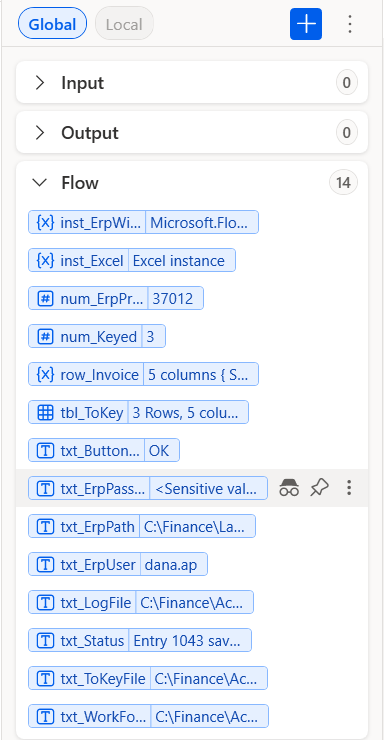This screenshot has height=740, width=384.
Task: Click the C:\Finance\La path value
Action: pyautogui.click(x=198, y=527)
